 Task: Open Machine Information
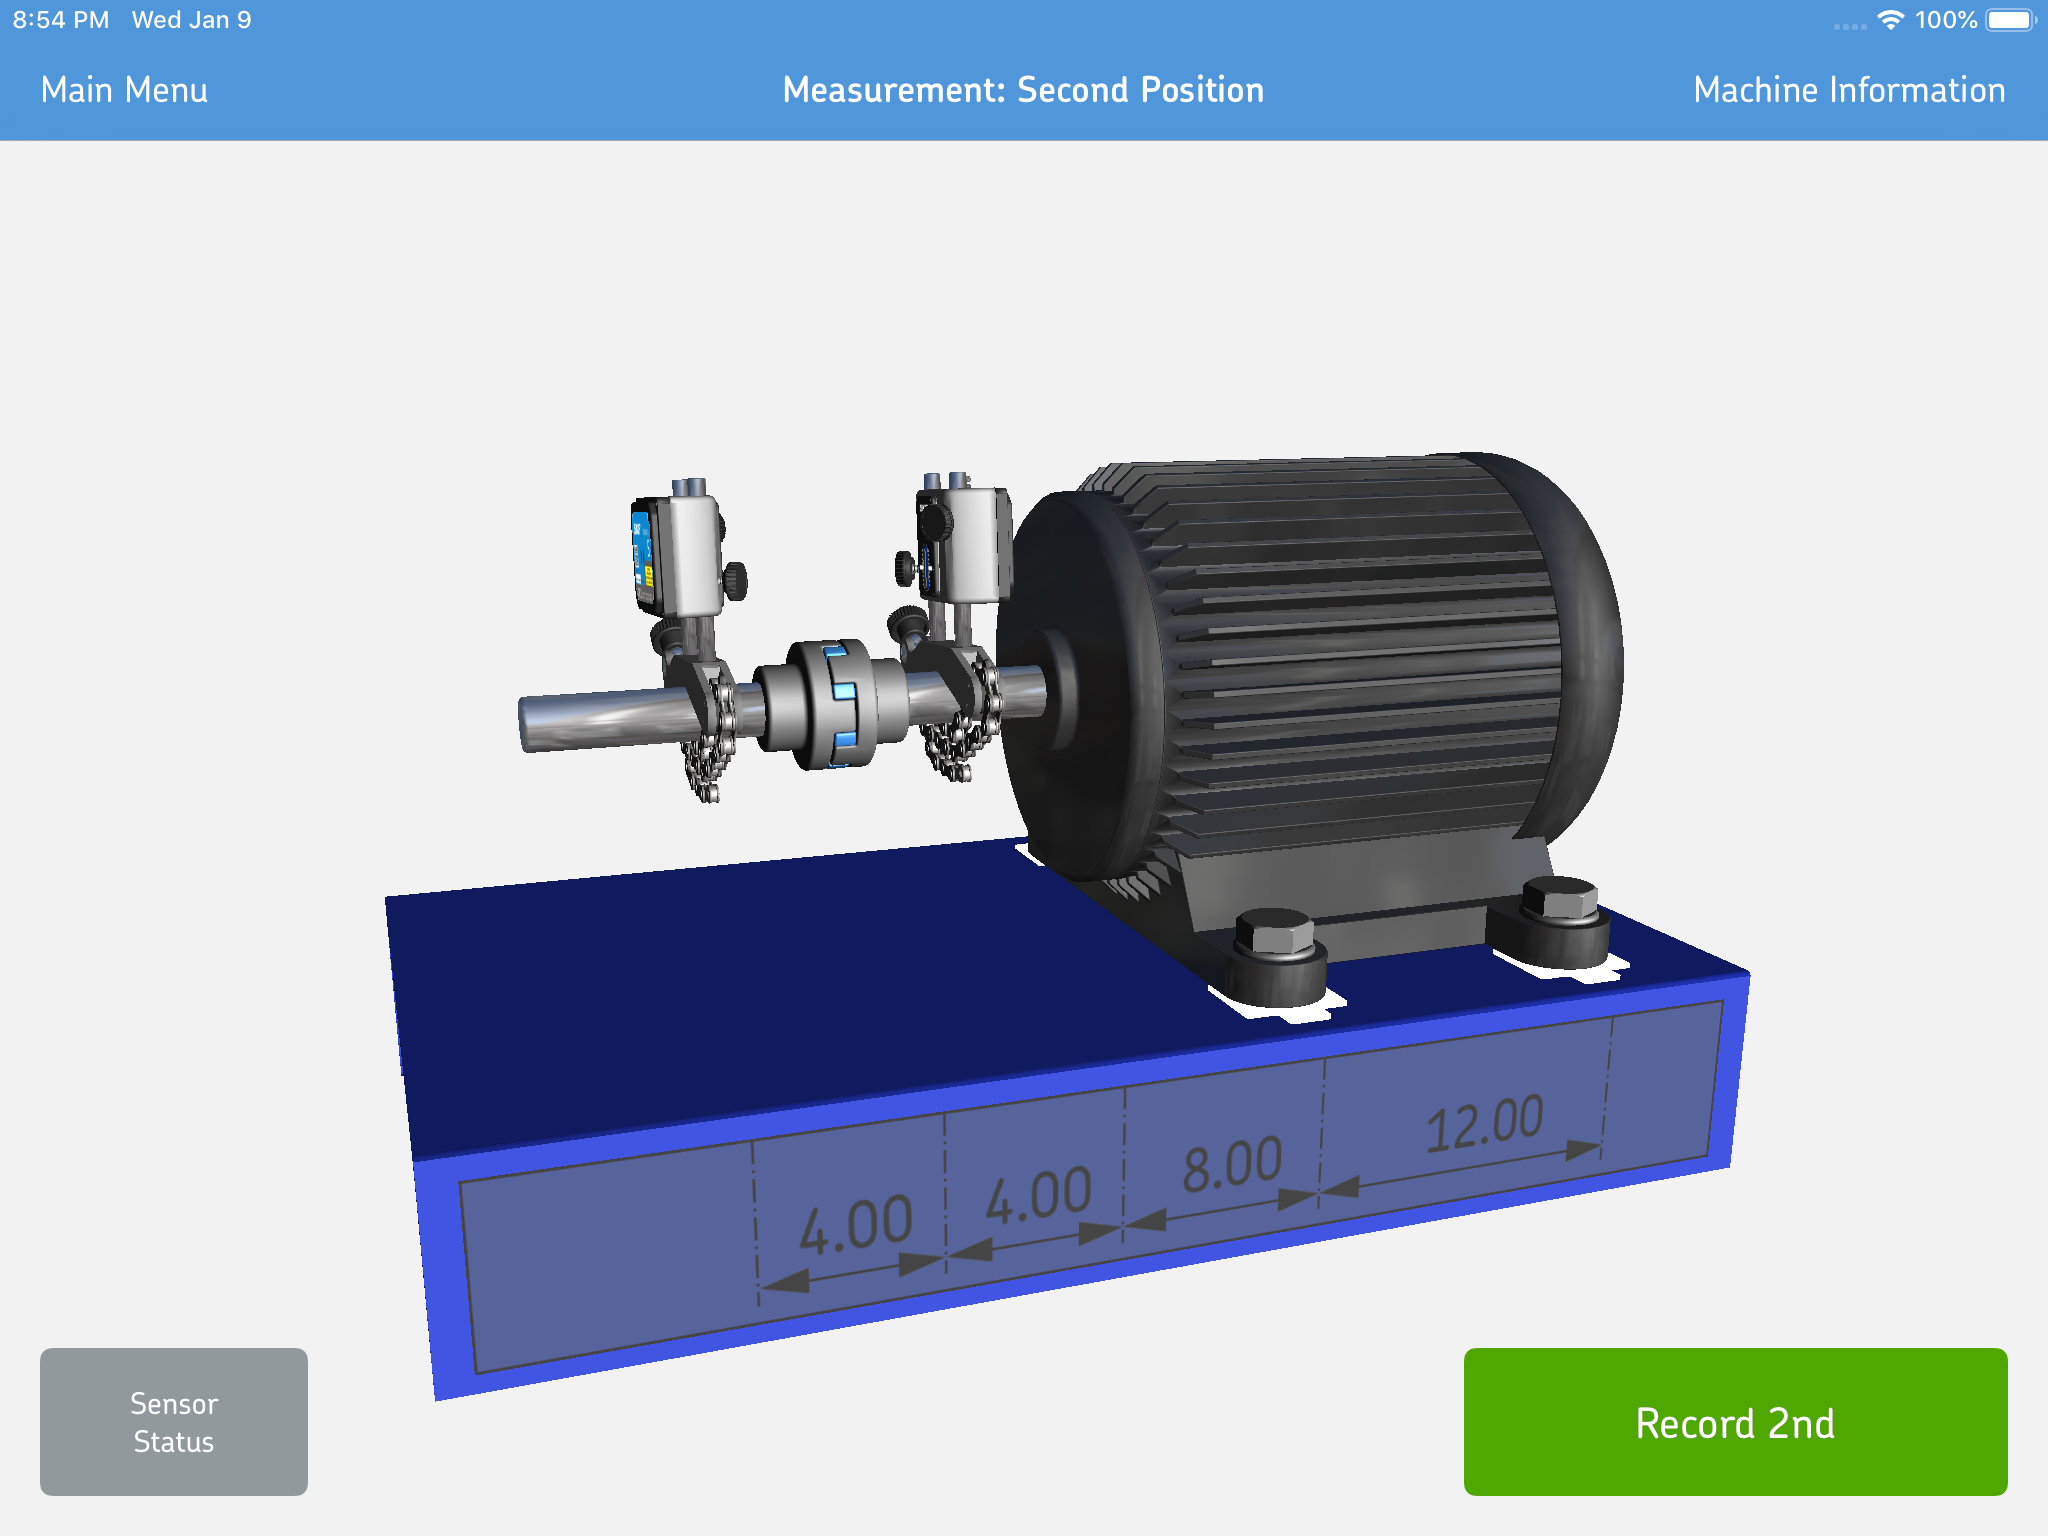point(1848,90)
